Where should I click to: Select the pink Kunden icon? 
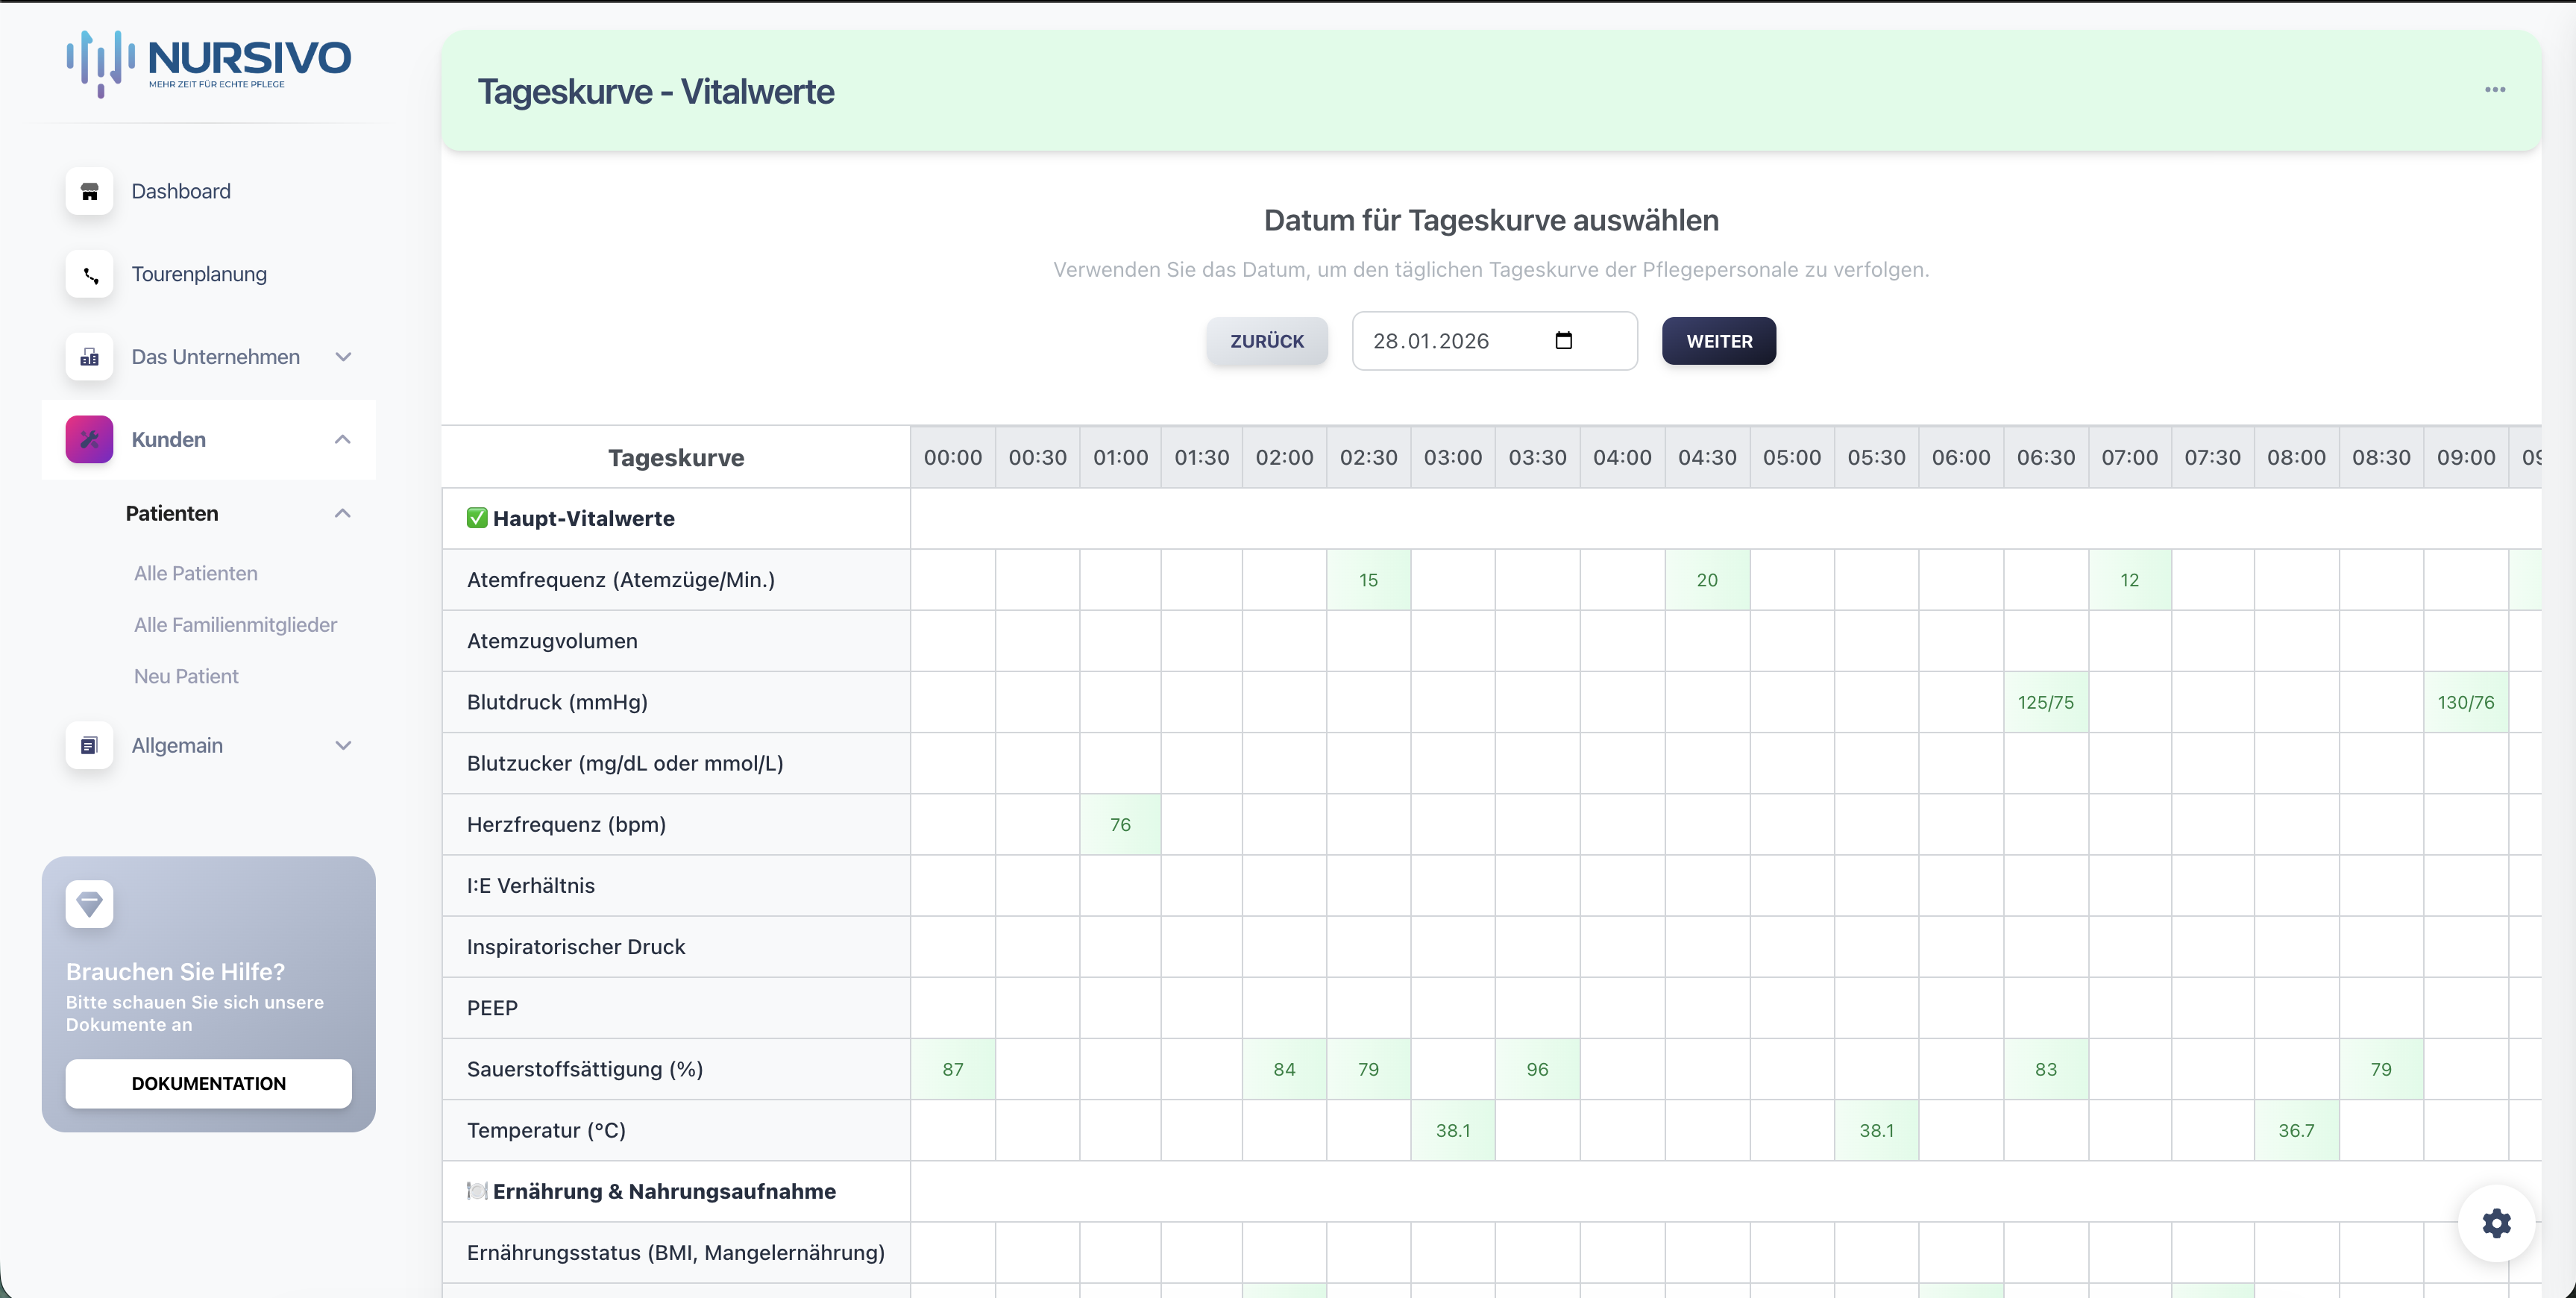[89, 439]
